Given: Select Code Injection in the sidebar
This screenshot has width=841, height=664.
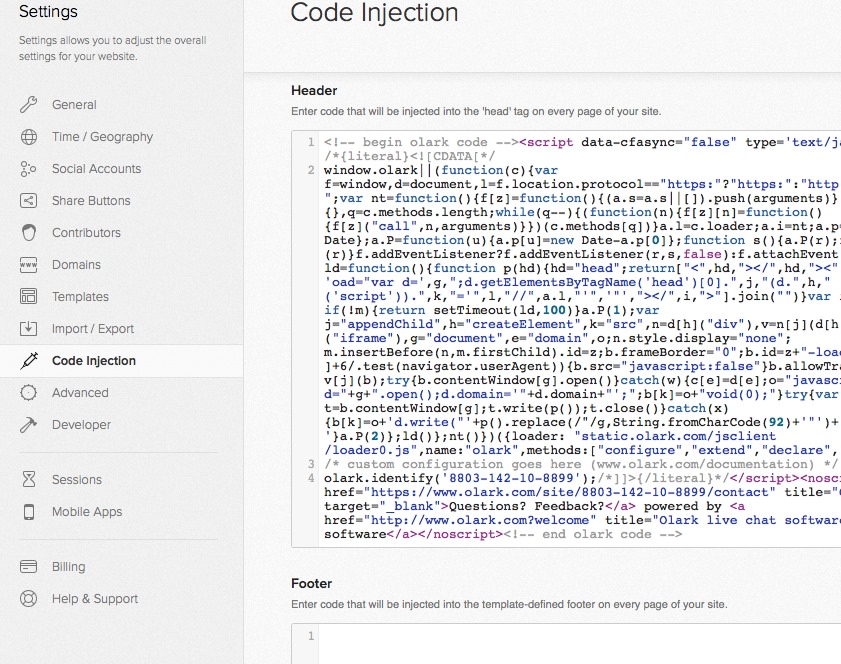Looking at the screenshot, I should tap(93, 361).
